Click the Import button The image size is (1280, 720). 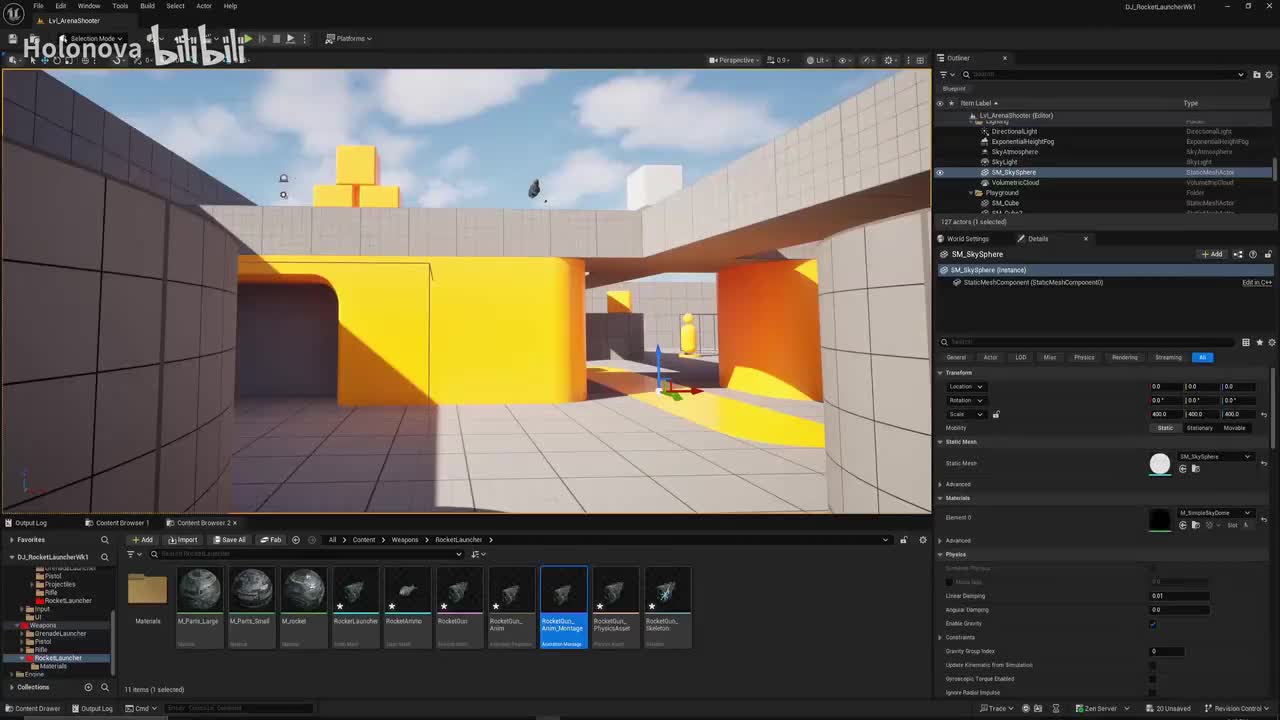[x=182, y=540]
